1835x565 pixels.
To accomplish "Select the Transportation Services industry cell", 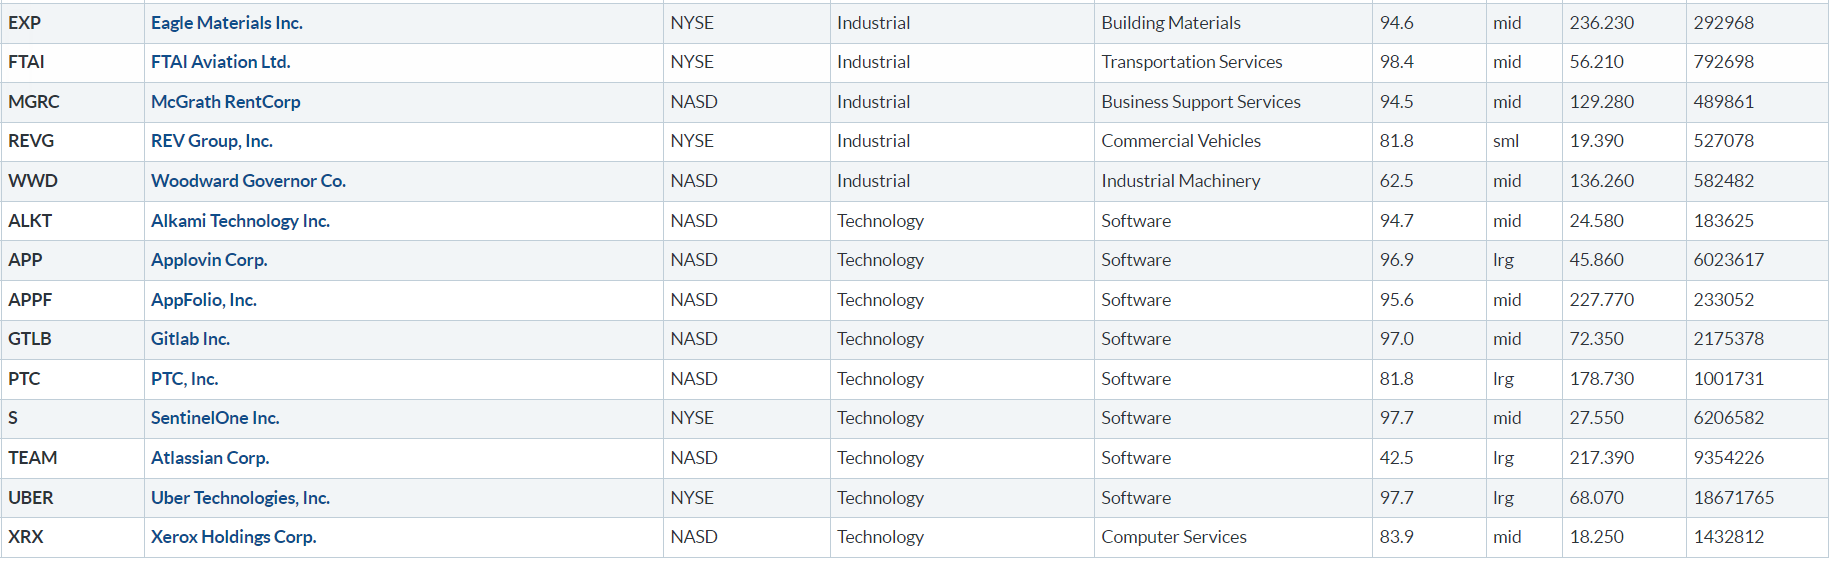I will point(1191,62).
